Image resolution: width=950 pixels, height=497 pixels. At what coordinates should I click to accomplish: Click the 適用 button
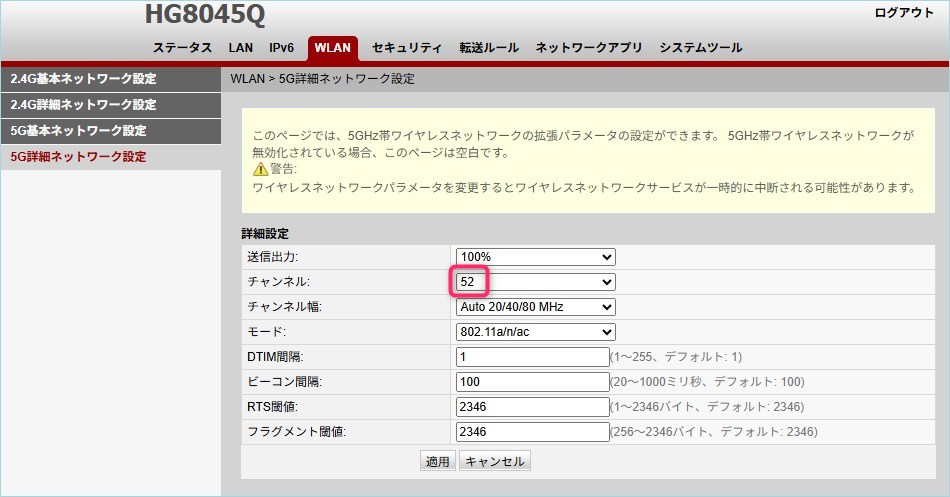437,461
